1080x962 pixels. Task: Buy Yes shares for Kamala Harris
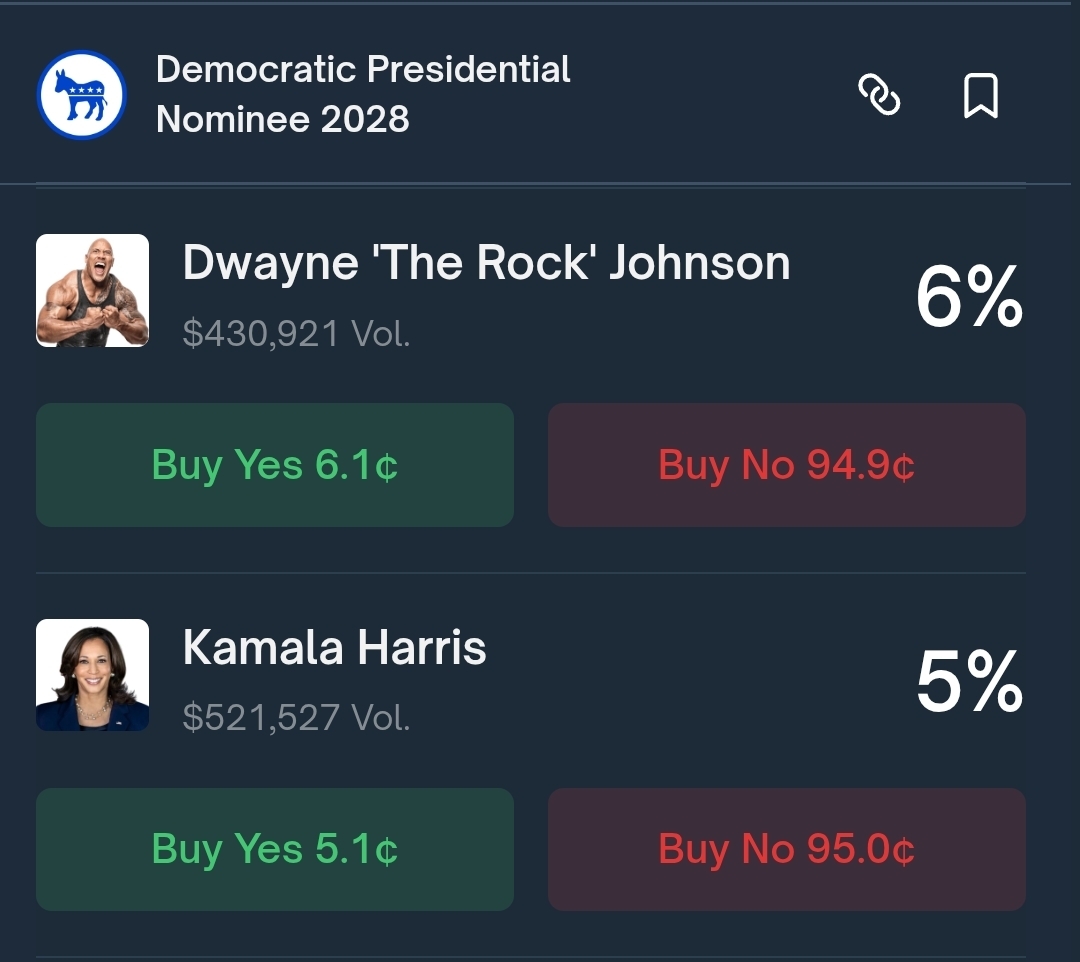[x=275, y=849]
